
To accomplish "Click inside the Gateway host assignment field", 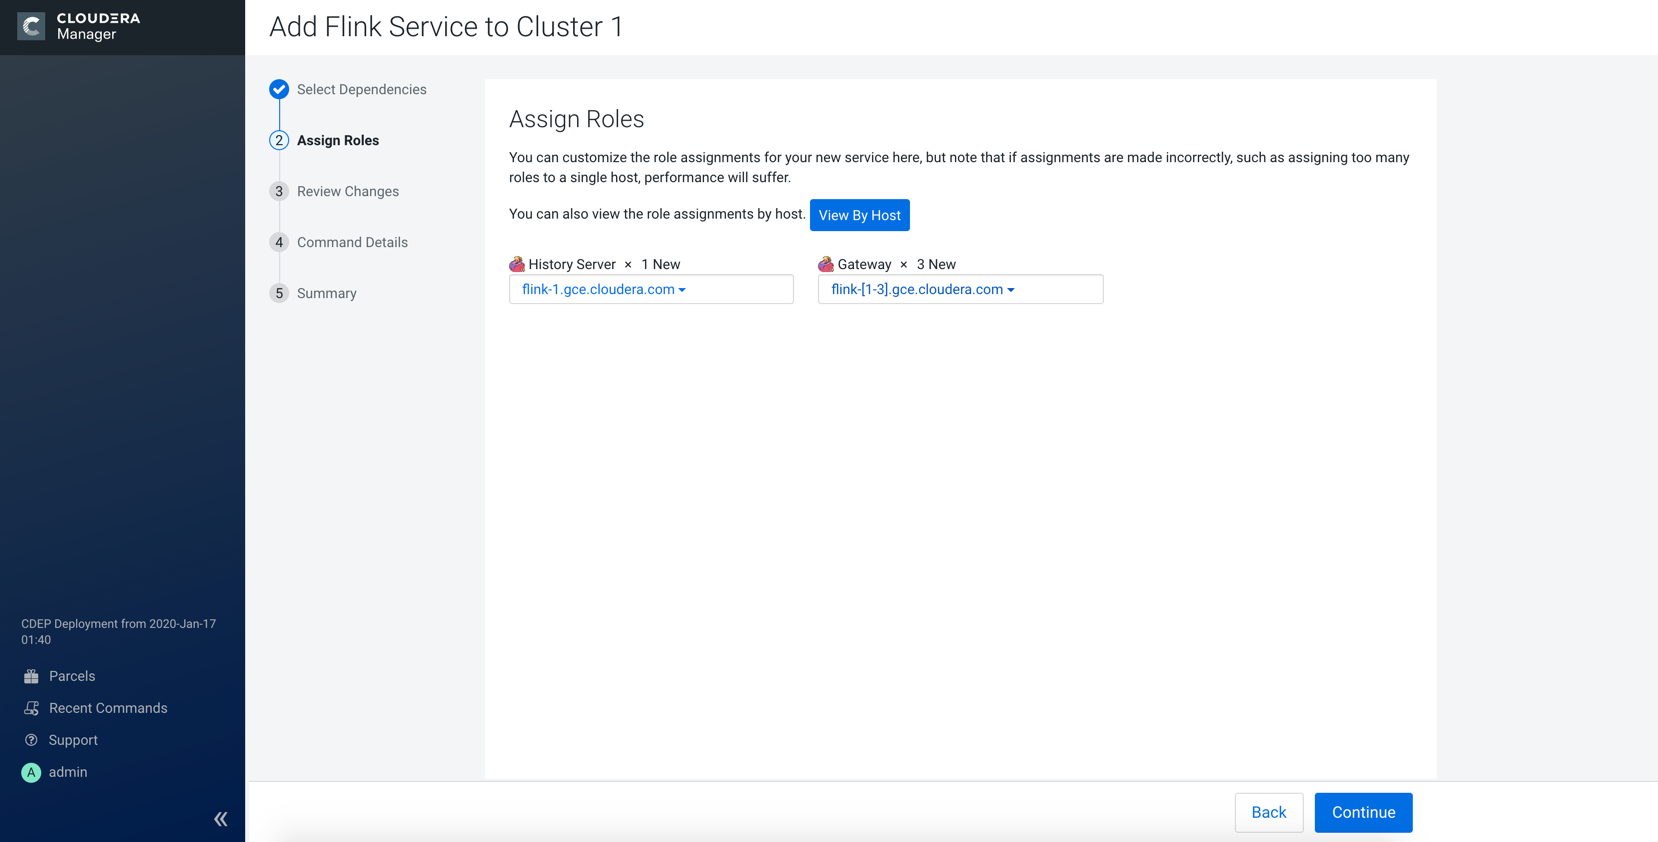I will 1058,290.
